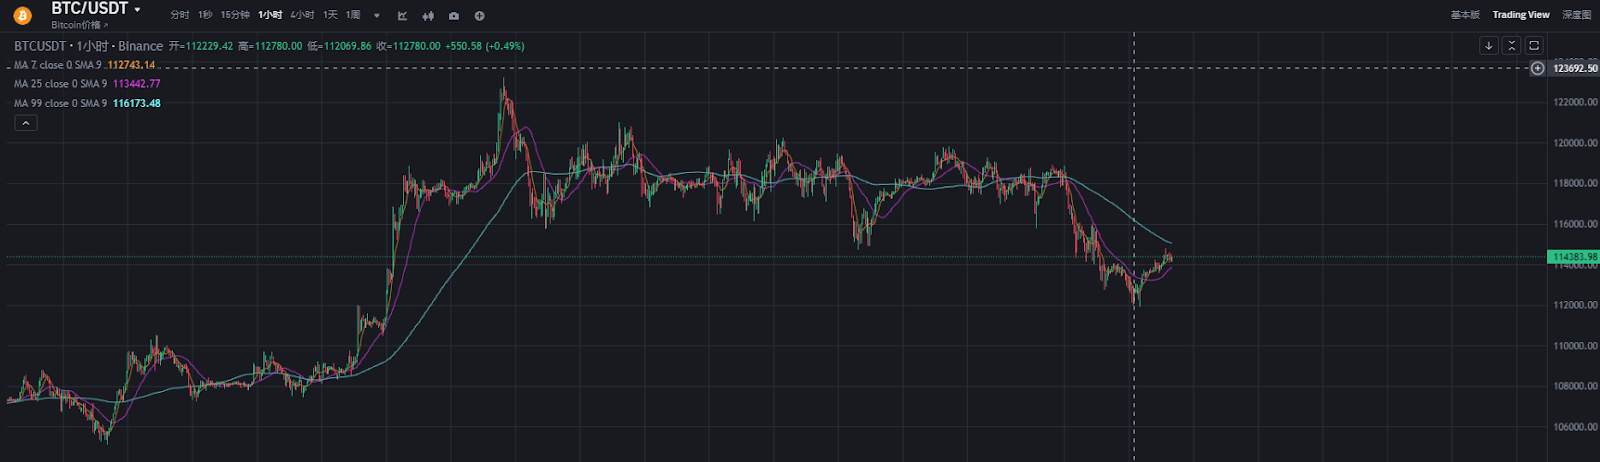Image resolution: width=1600 pixels, height=462 pixels.
Task: Open the BTC/USDT pair dropdown
Action: click(137, 10)
